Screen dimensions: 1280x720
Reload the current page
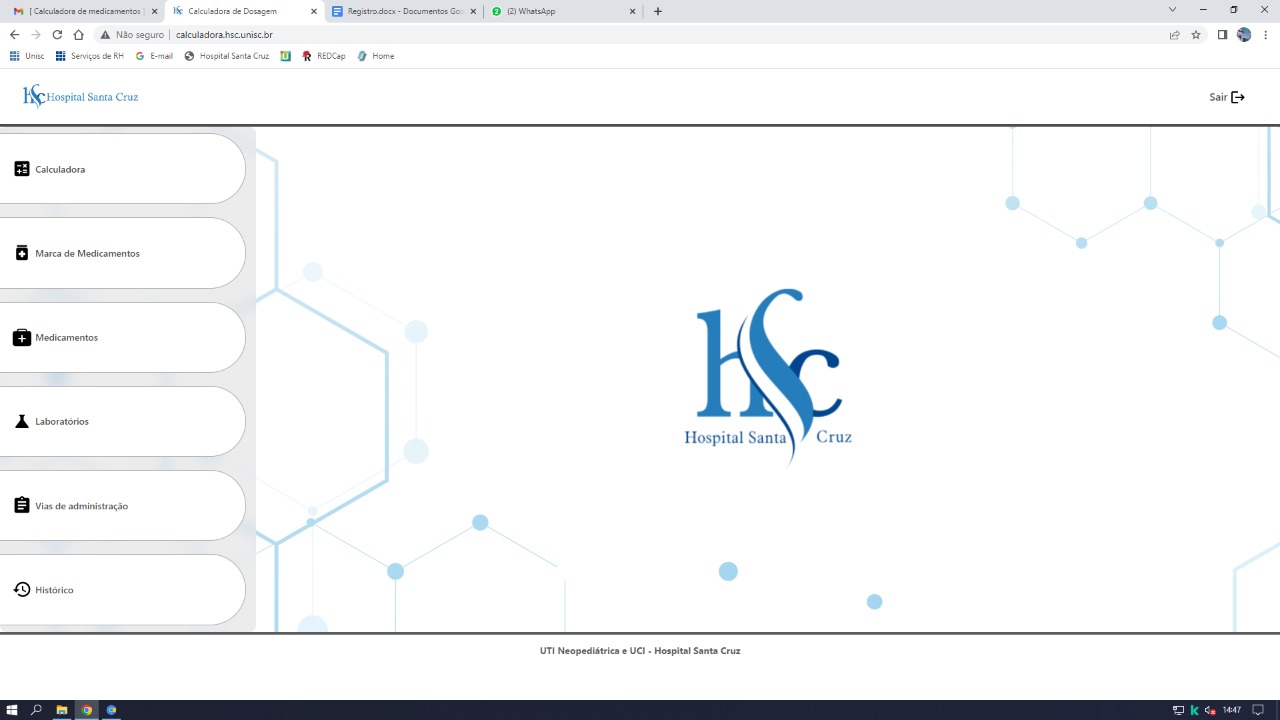pos(57,34)
